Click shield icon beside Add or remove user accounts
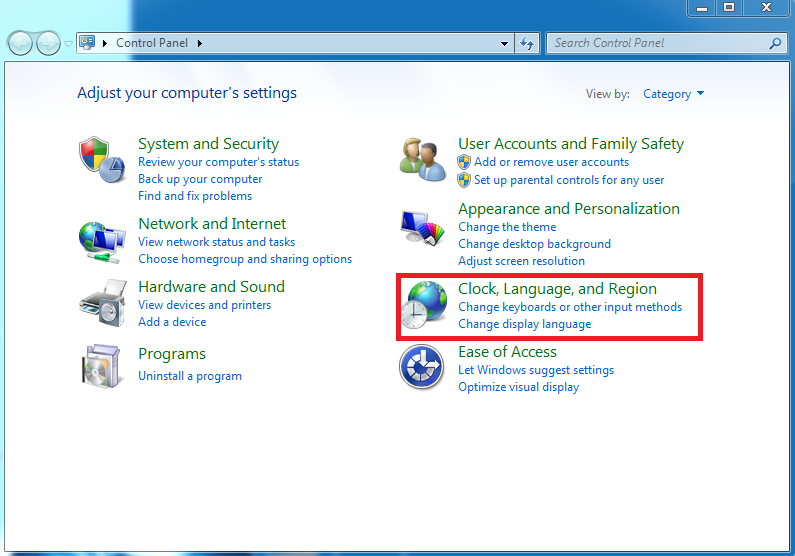795x556 pixels. [x=463, y=162]
